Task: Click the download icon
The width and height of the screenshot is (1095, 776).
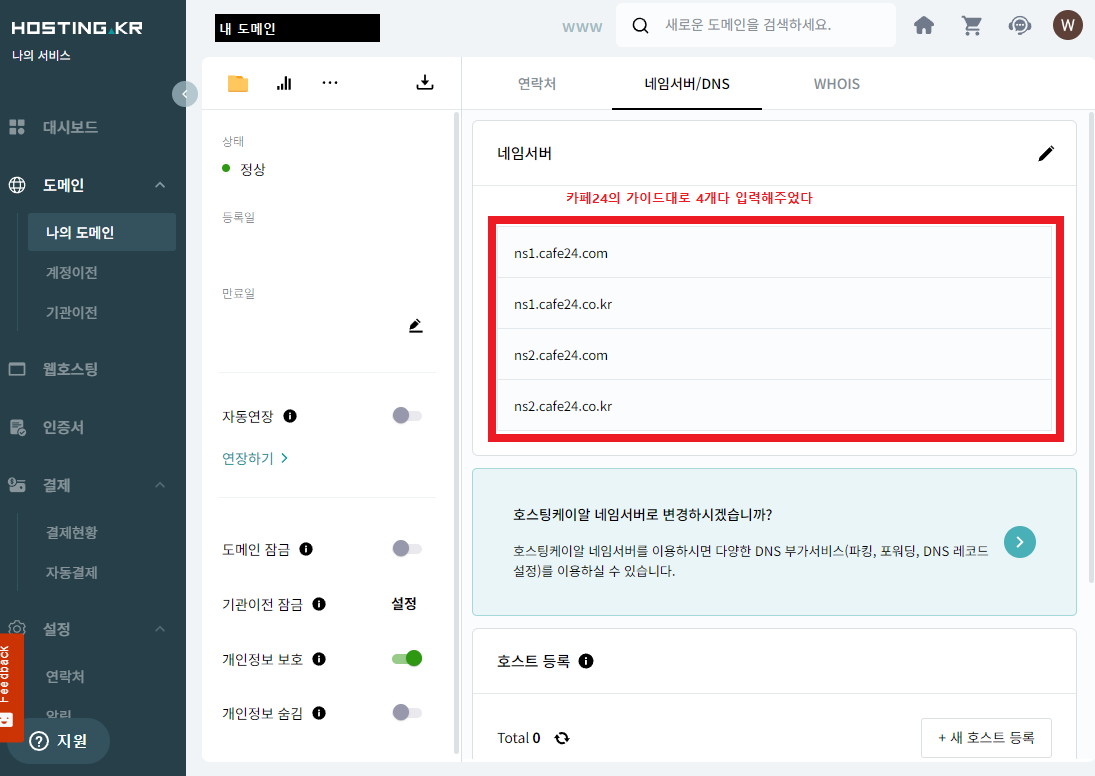Action: pyautogui.click(x=425, y=82)
